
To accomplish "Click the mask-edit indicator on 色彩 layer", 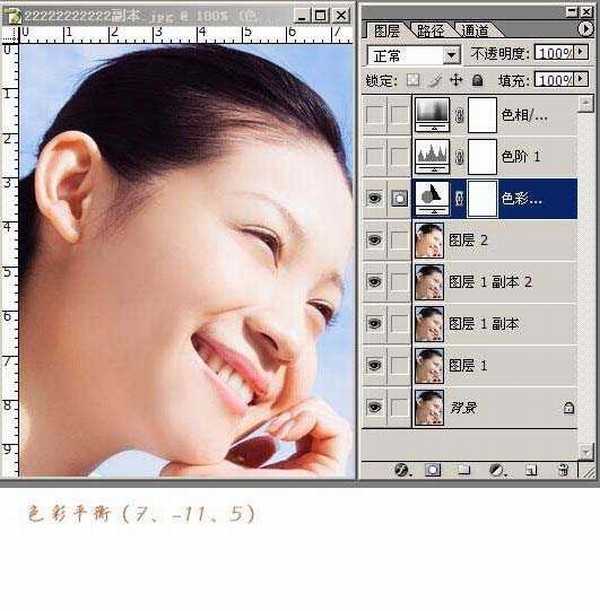I will (399, 198).
